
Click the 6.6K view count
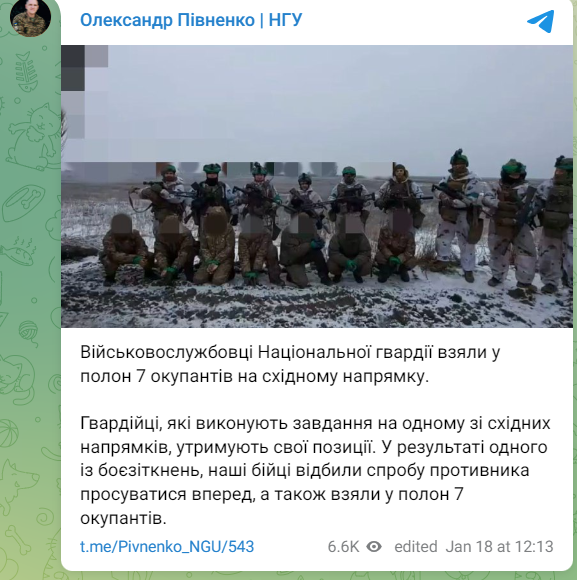[343, 546]
